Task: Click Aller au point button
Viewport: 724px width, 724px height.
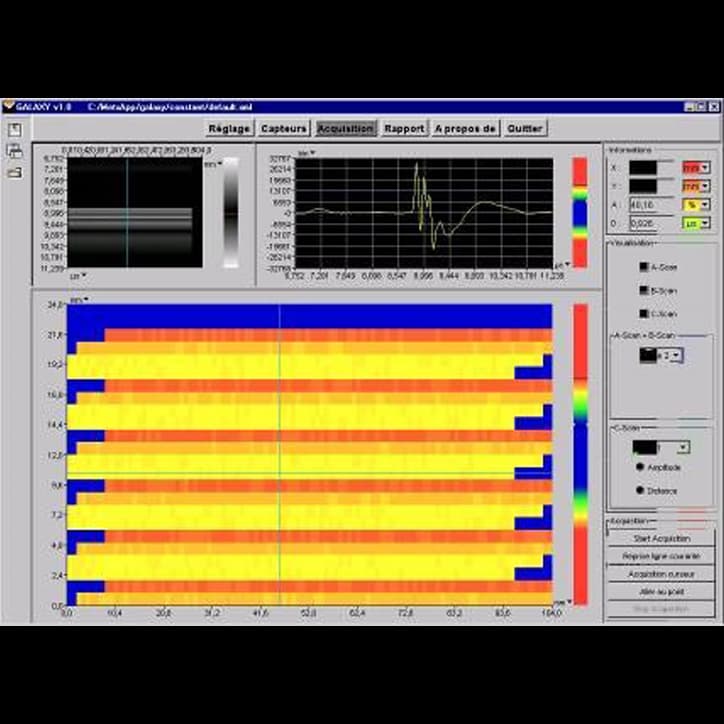Action: (661, 591)
